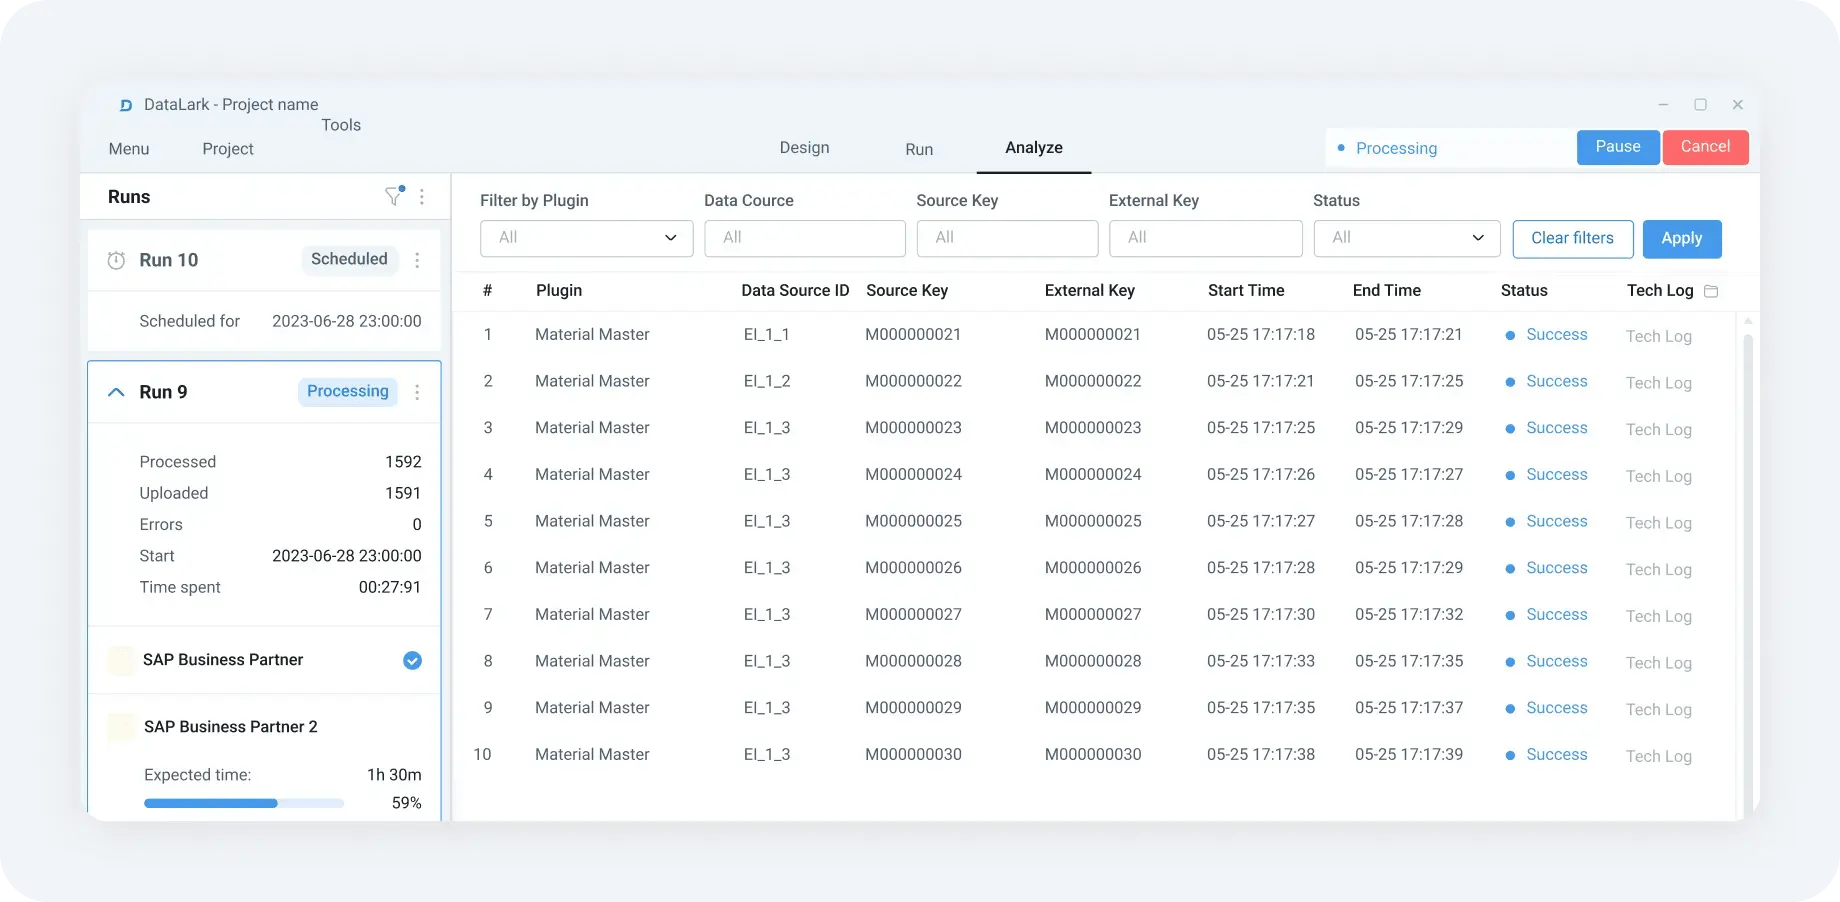Open the Runs panel three-dot menu
Viewport: 1840px width, 902px height.
click(422, 197)
